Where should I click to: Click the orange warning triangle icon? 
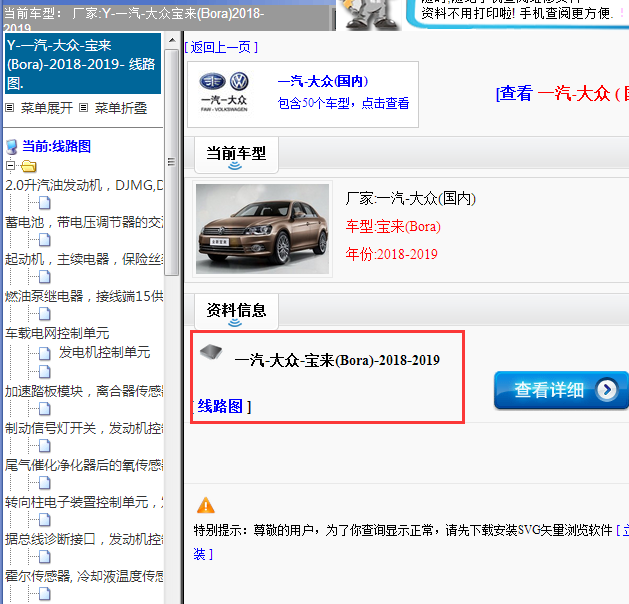click(x=206, y=505)
